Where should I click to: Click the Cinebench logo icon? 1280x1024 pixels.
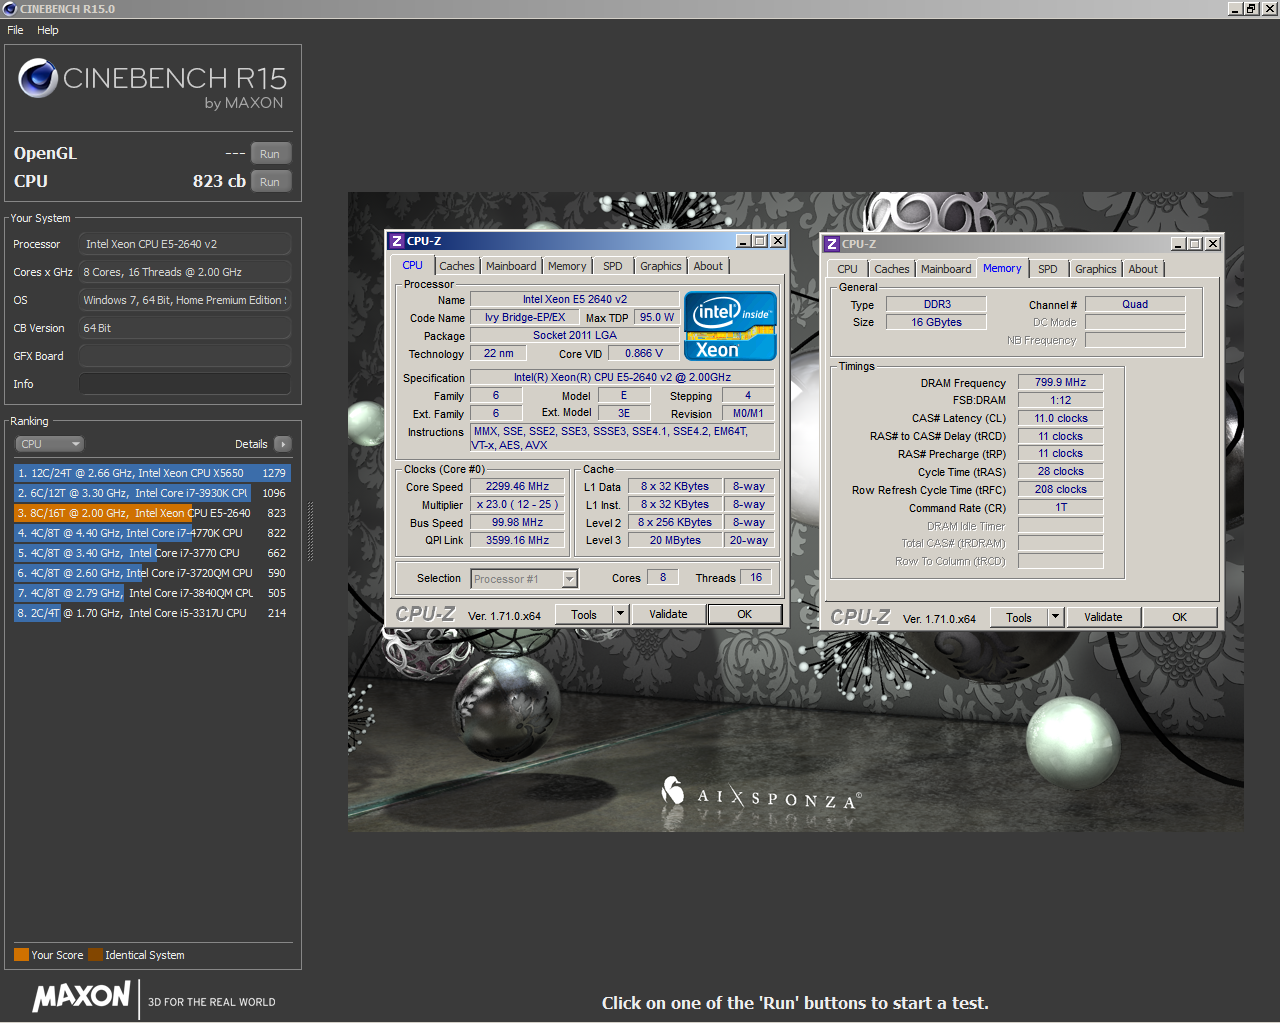click(x=38, y=78)
